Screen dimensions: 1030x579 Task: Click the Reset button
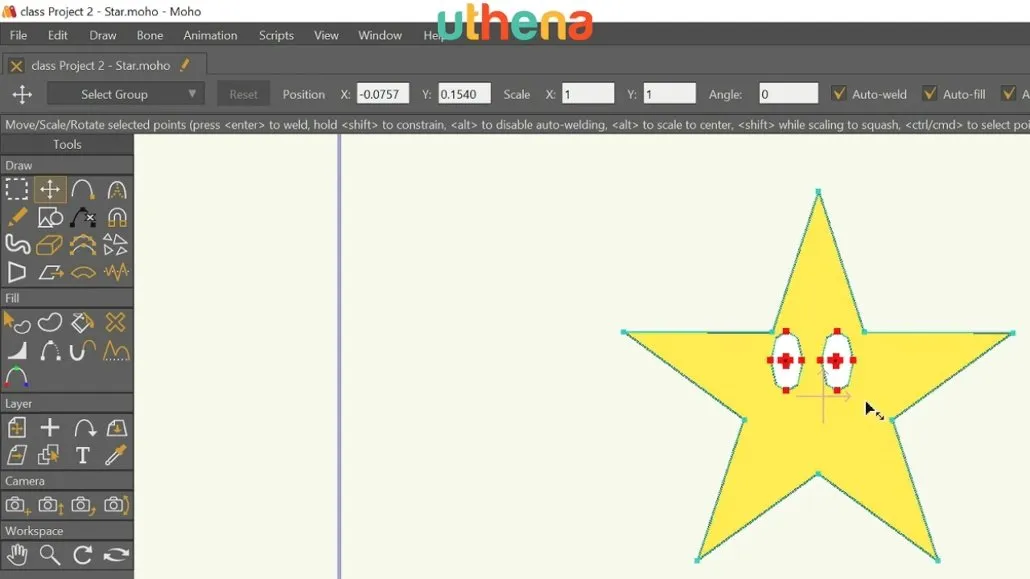point(243,94)
